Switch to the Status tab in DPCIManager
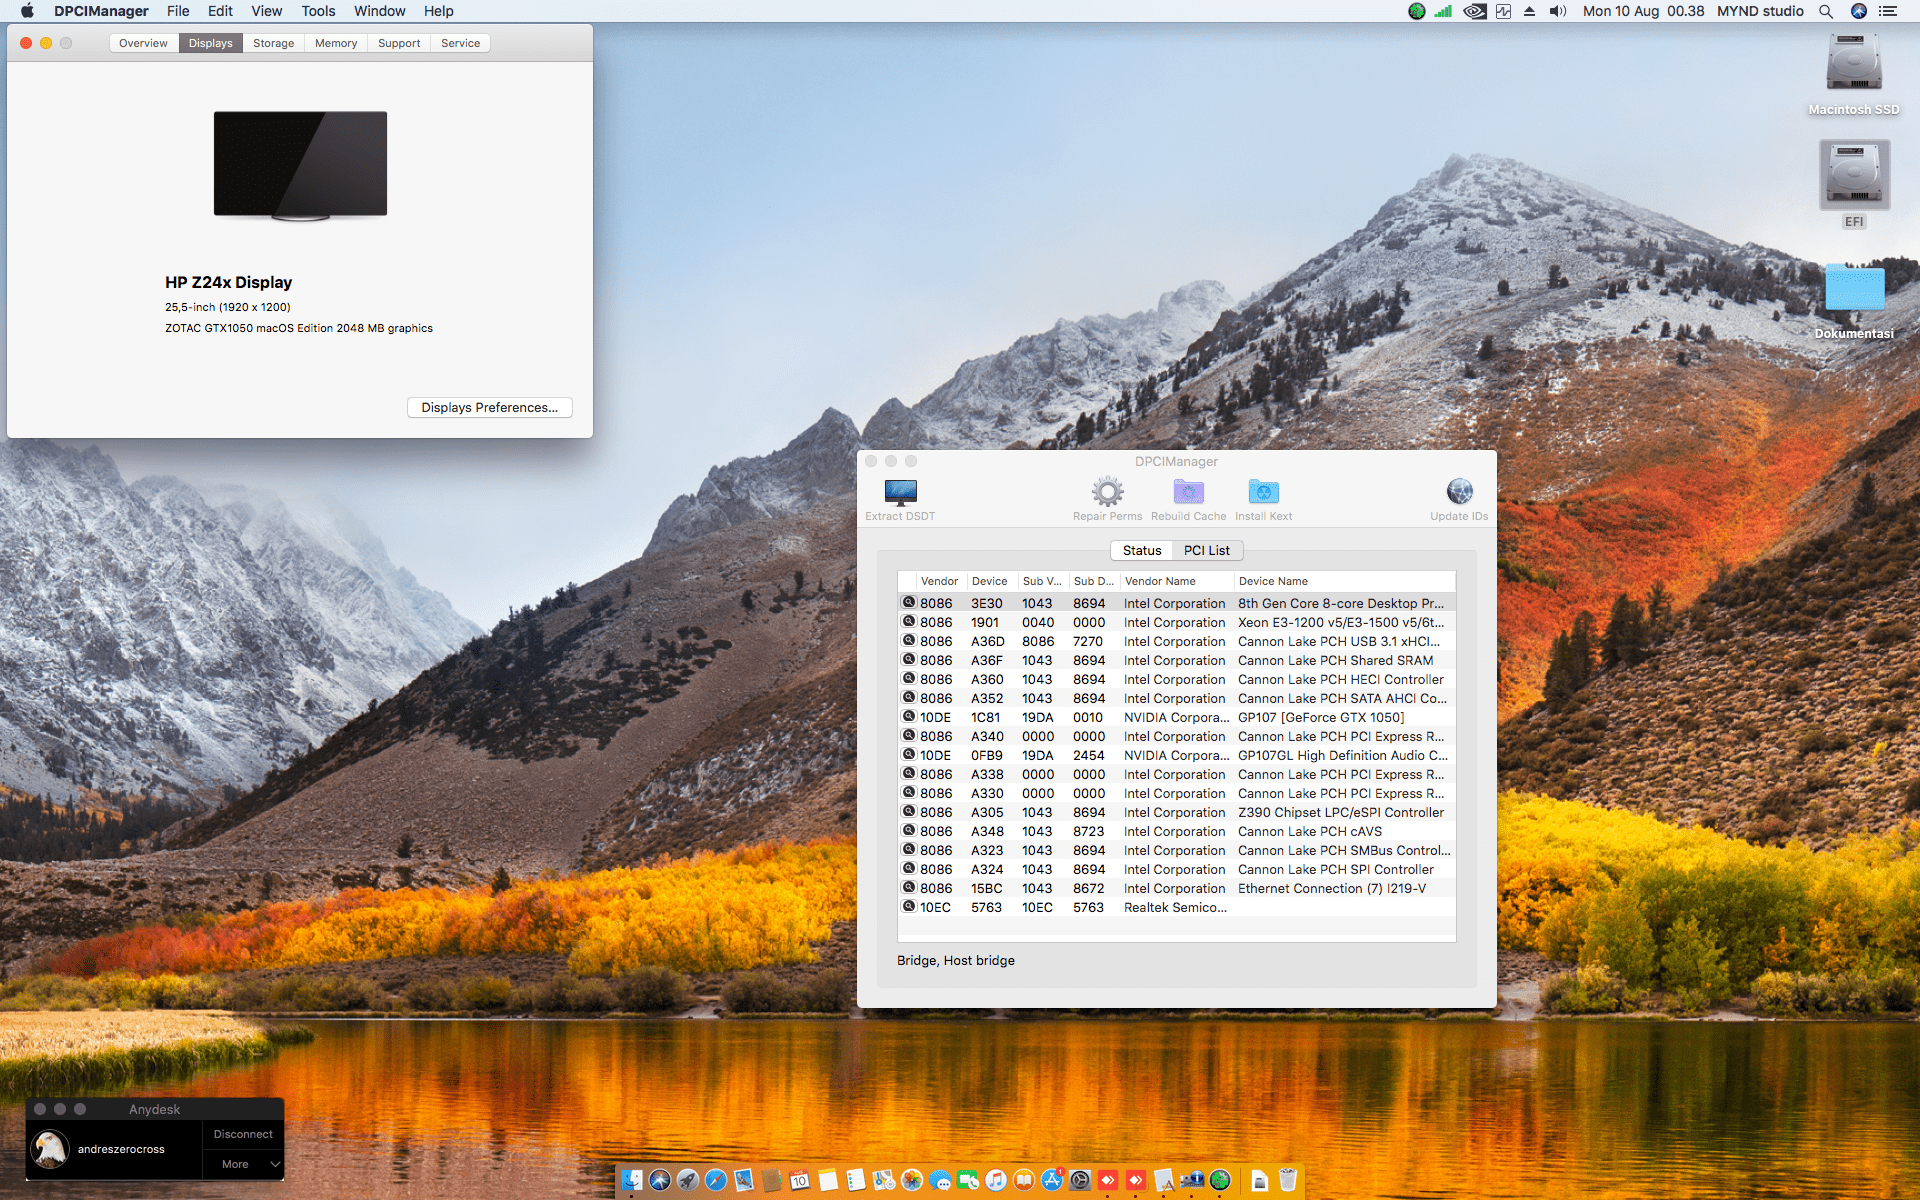1920x1200 pixels. pos(1142,550)
